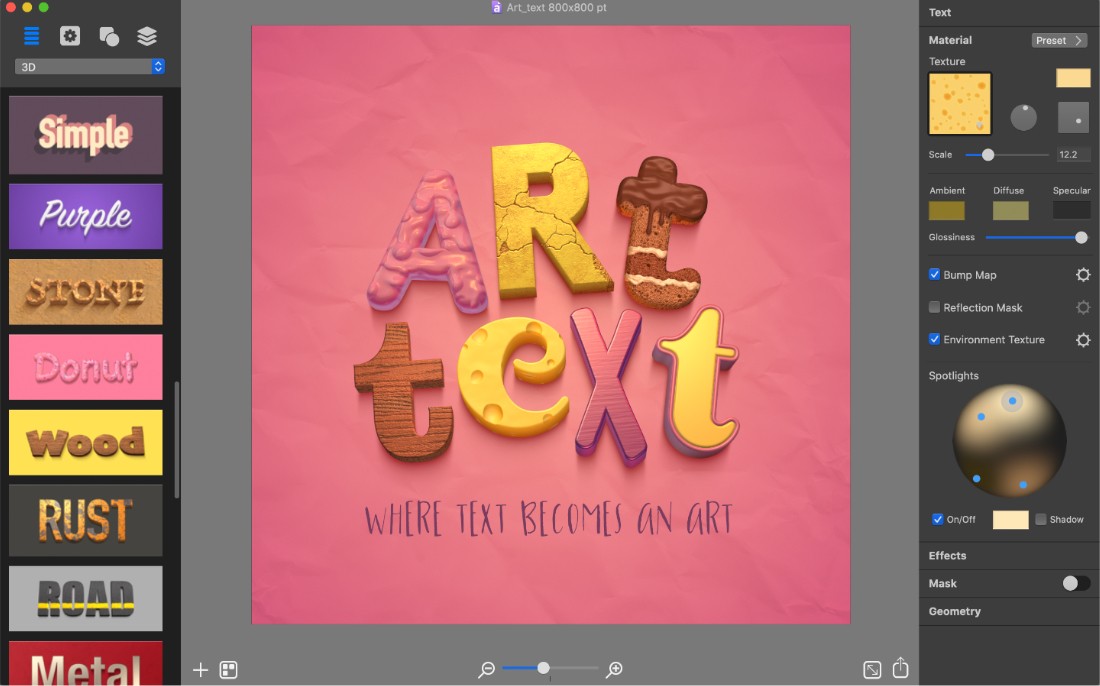Select the RUST style preset

click(x=86, y=520)
